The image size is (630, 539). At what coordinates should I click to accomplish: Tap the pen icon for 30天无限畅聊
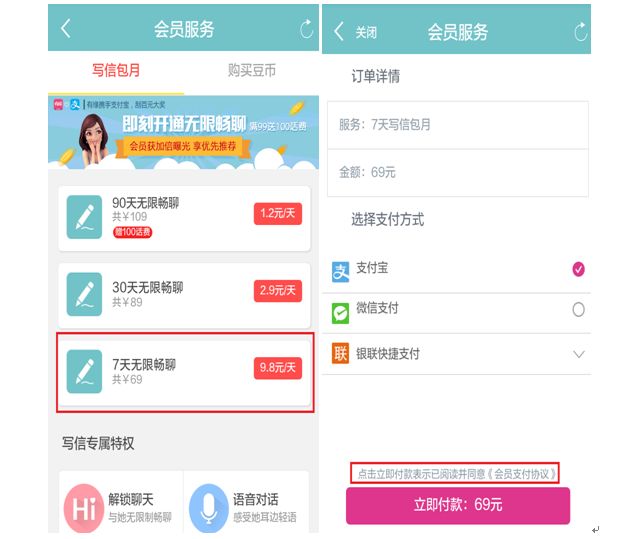coord(84,294)
